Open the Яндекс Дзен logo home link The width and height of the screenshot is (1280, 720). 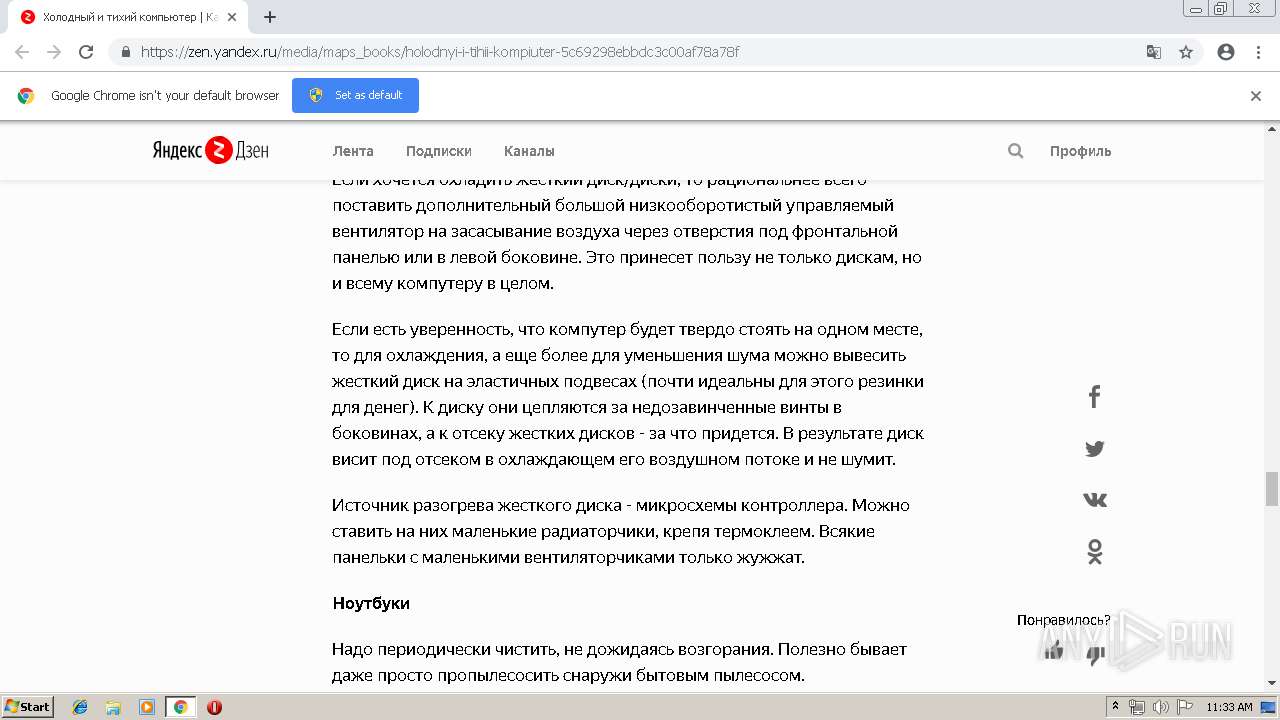tap(210, 151)
